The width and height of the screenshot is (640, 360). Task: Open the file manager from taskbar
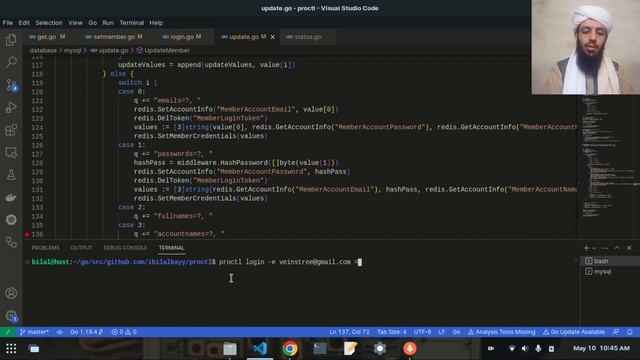tap(230, 349)
